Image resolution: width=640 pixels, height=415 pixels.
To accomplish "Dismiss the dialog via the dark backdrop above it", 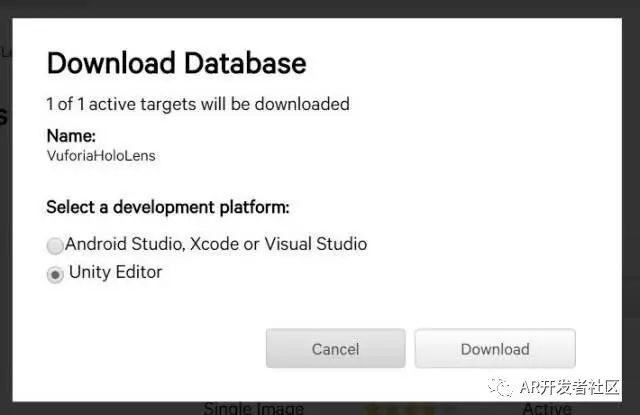I will click(320, 8).
